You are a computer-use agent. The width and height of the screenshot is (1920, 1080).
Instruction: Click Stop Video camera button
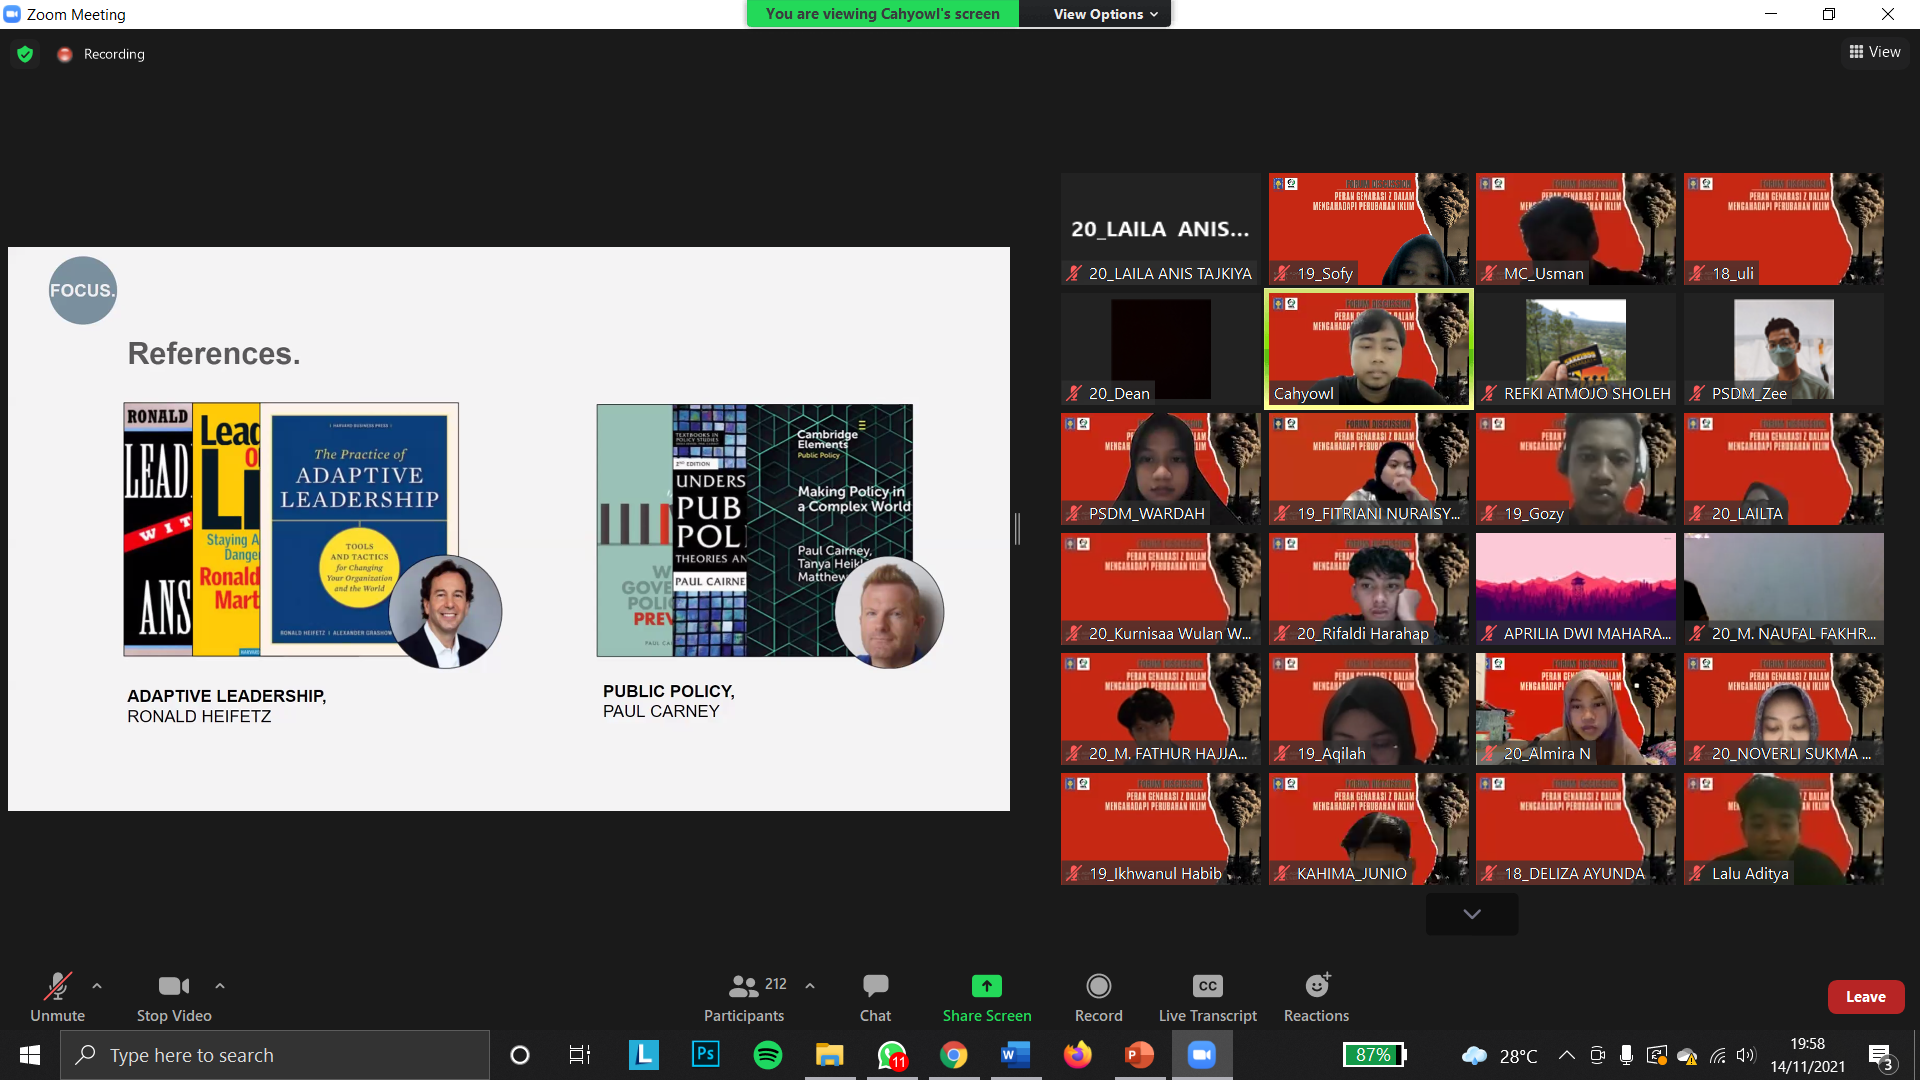coord(174,997)
